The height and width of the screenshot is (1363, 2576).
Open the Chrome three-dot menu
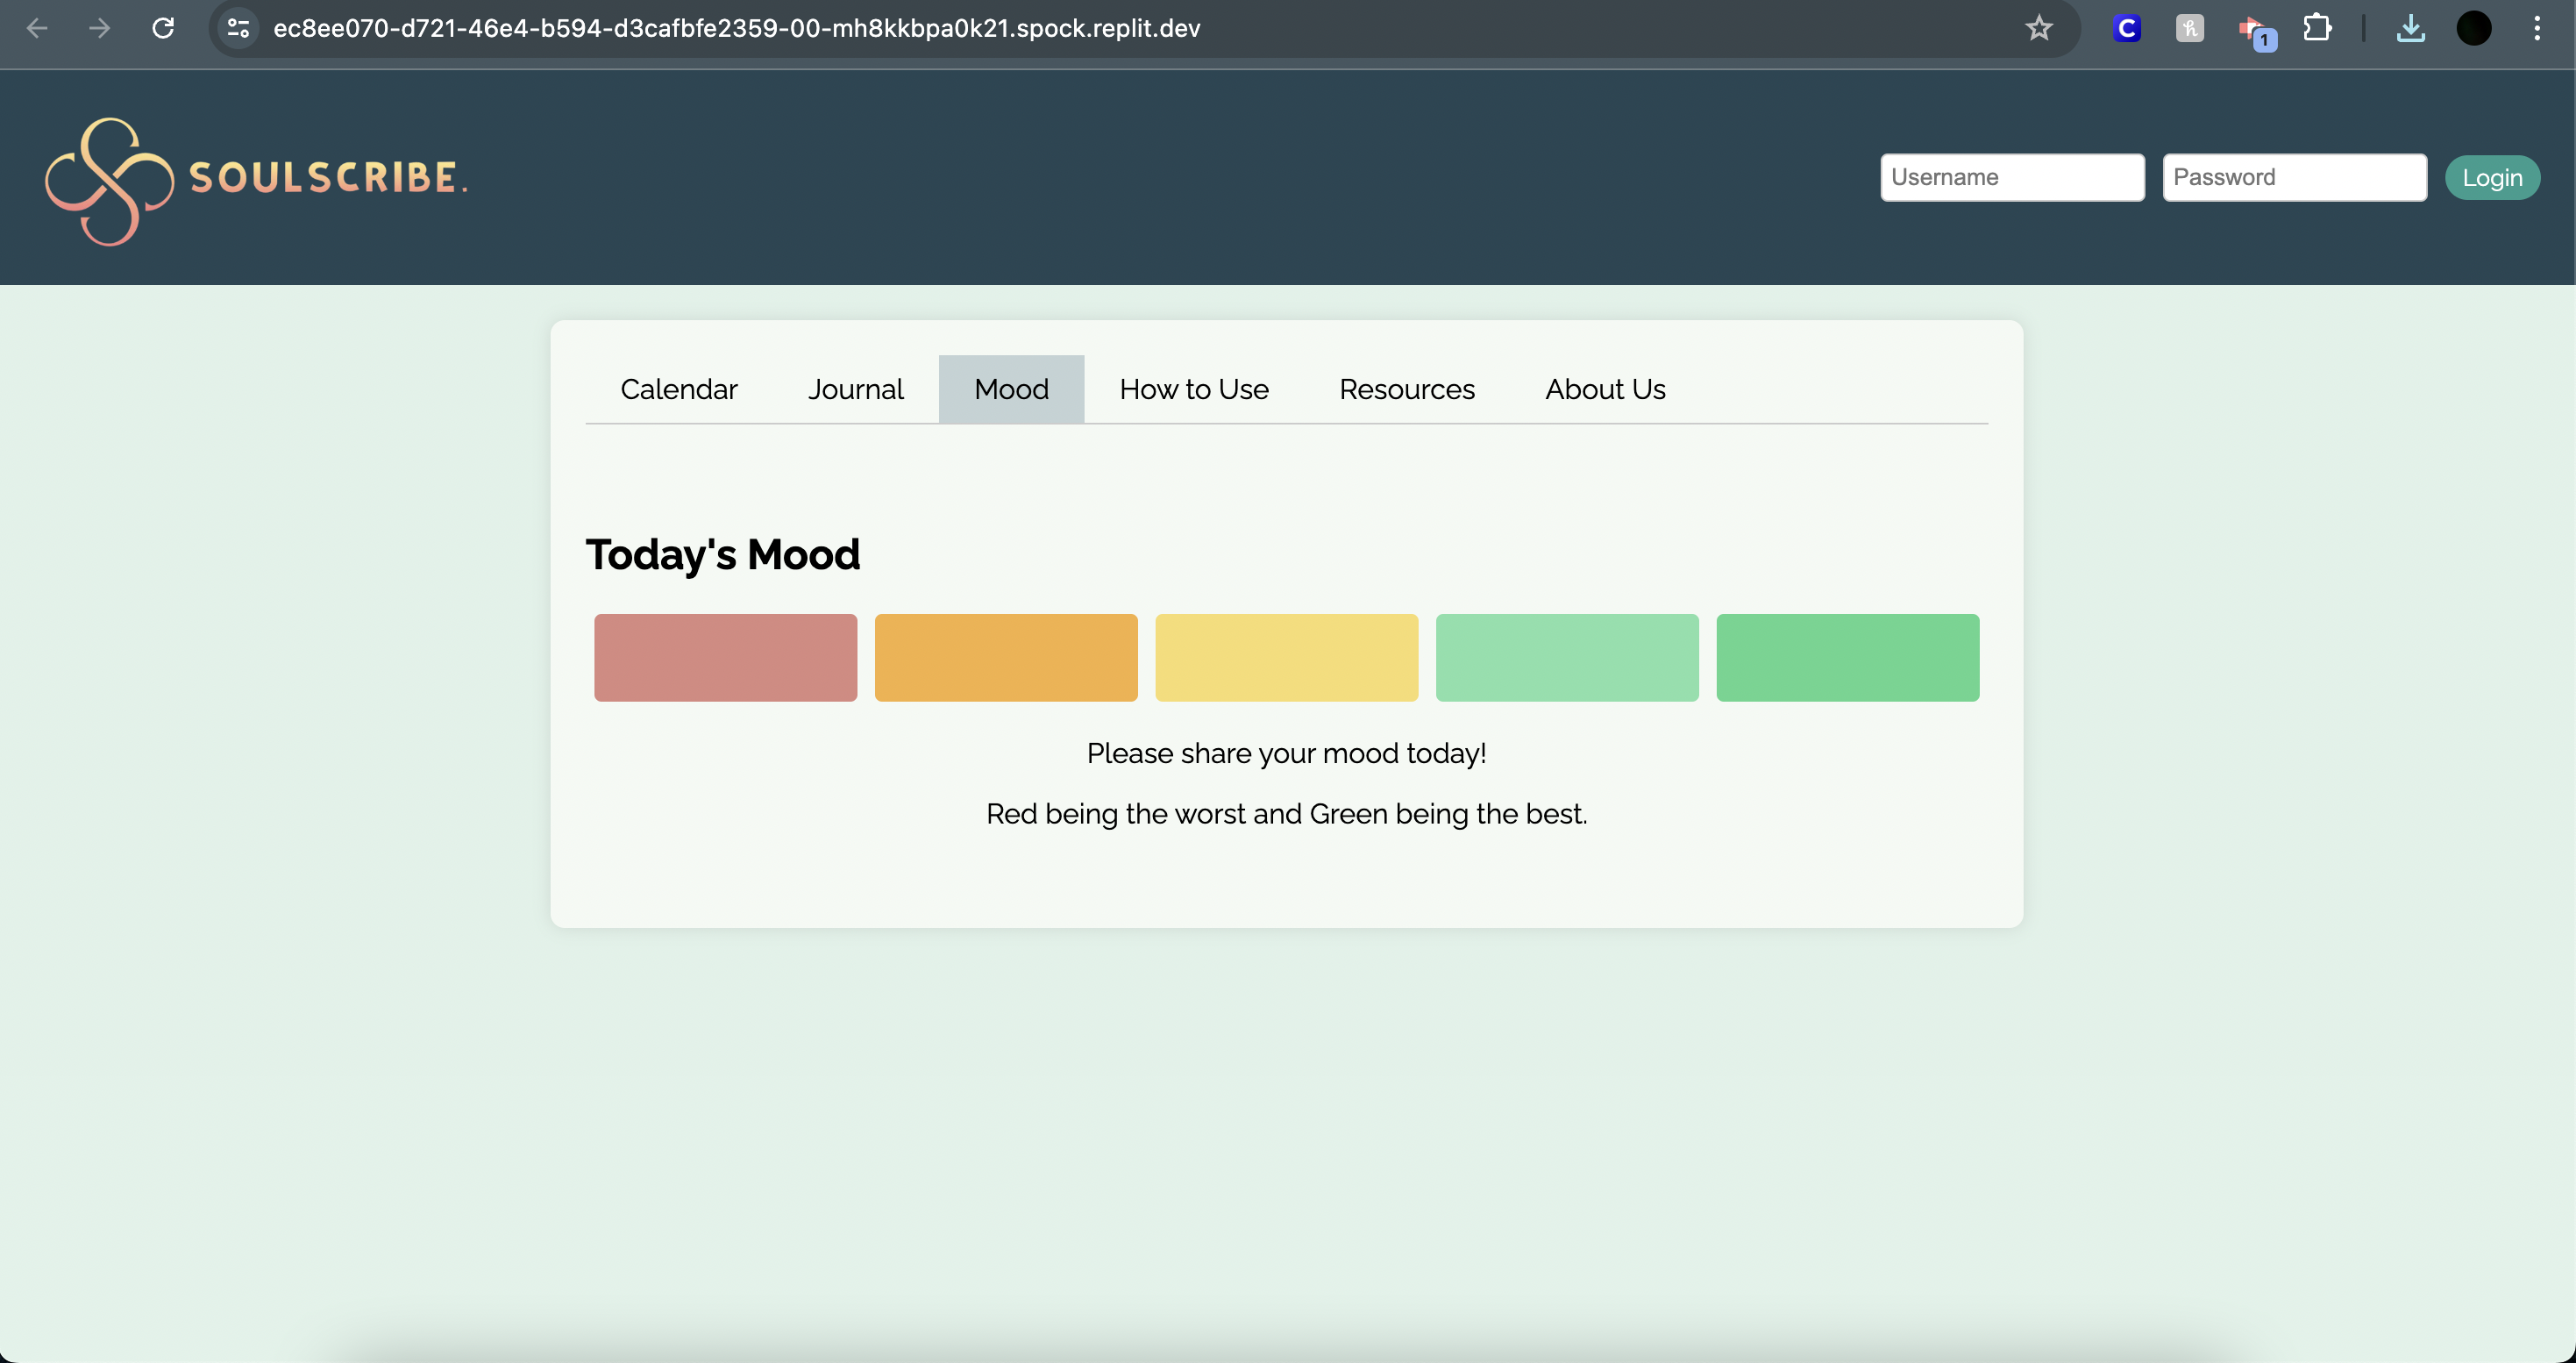click(x=2536, y=28)
